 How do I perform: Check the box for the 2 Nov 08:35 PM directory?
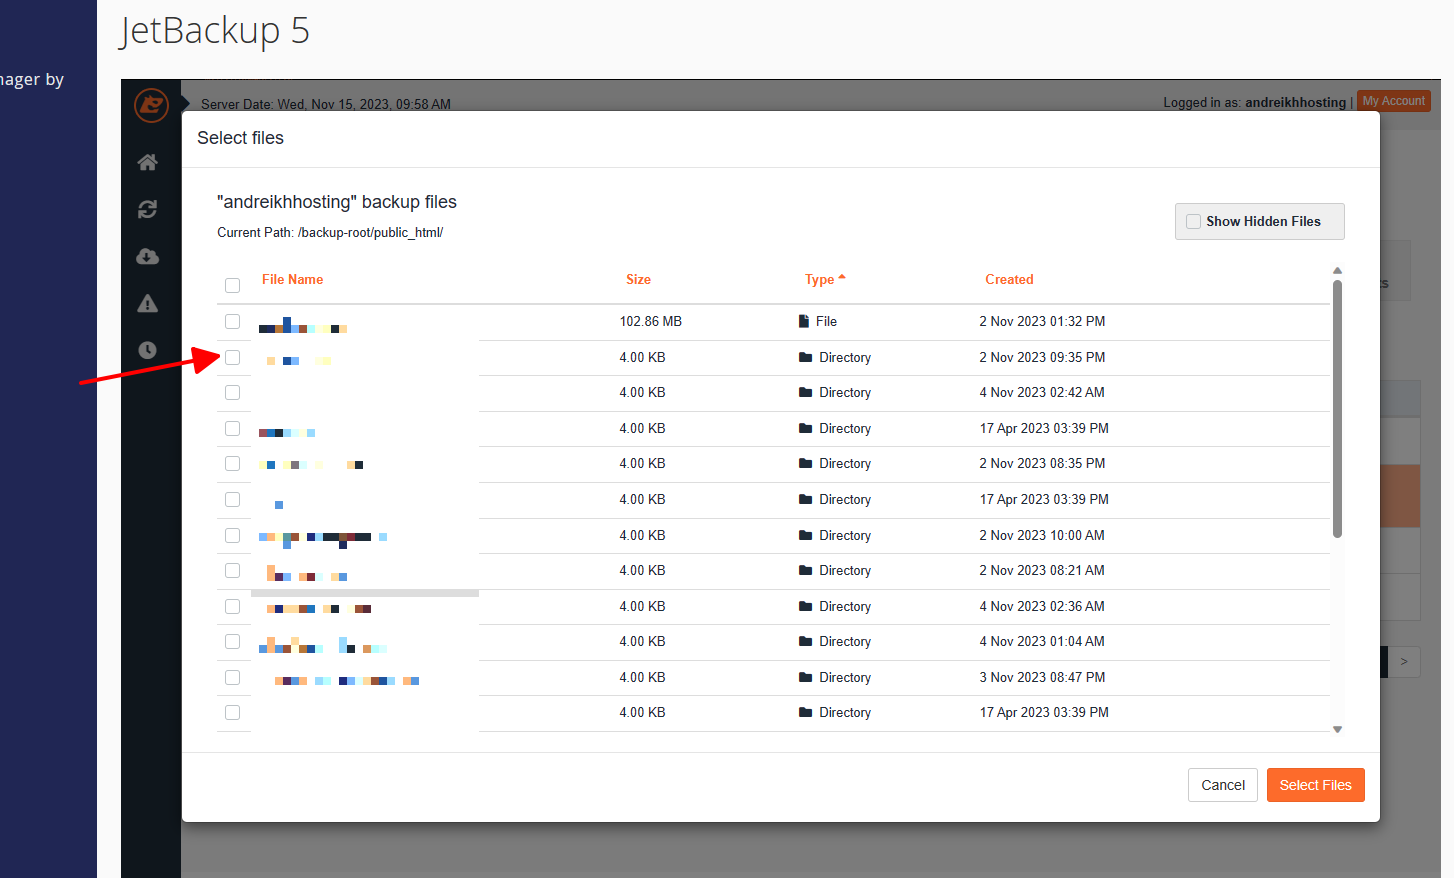[233, 463]
